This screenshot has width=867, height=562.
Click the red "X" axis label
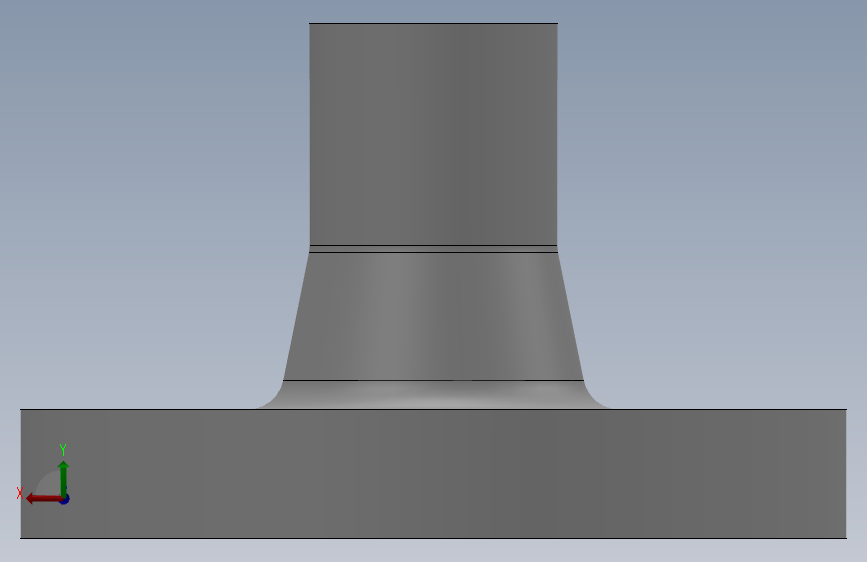tap(20, 493)
